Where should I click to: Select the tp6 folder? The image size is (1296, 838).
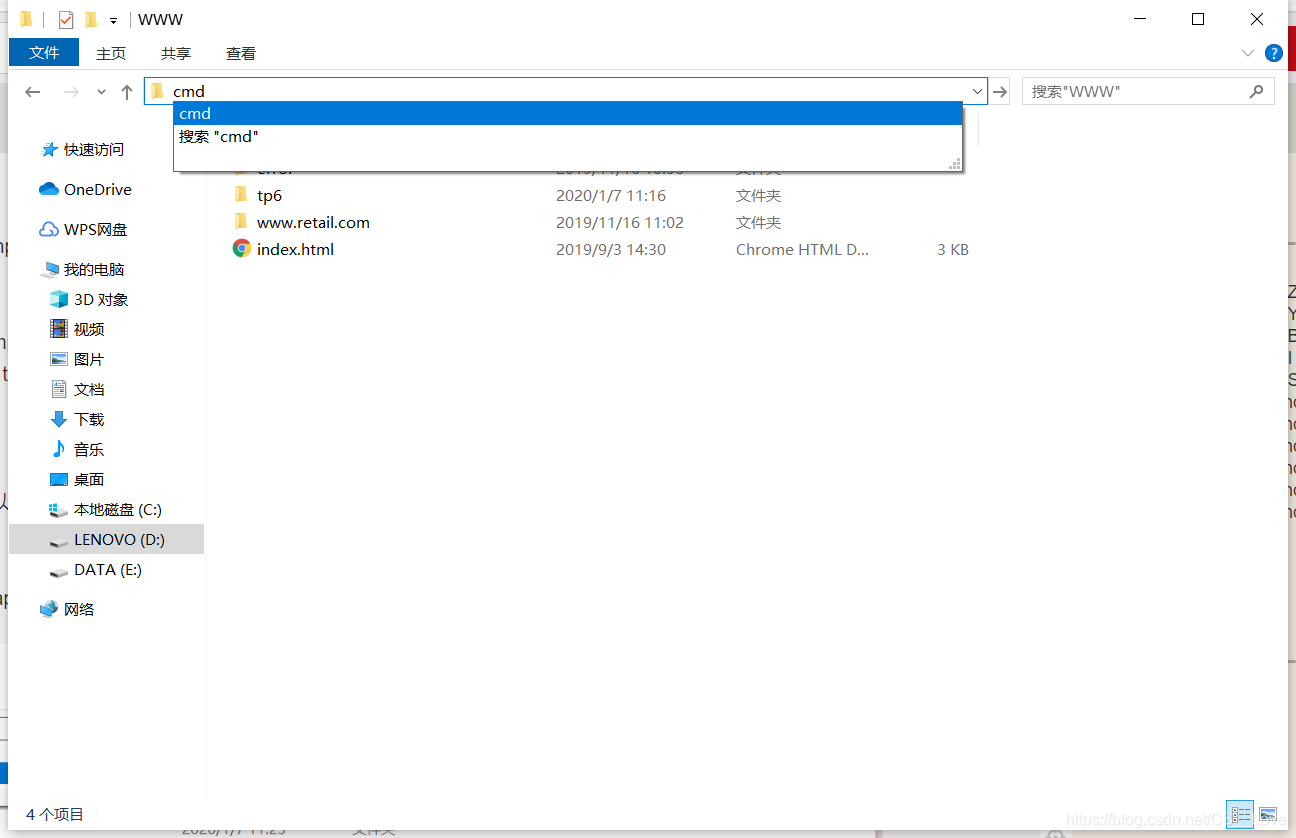[x=270, y=196]
